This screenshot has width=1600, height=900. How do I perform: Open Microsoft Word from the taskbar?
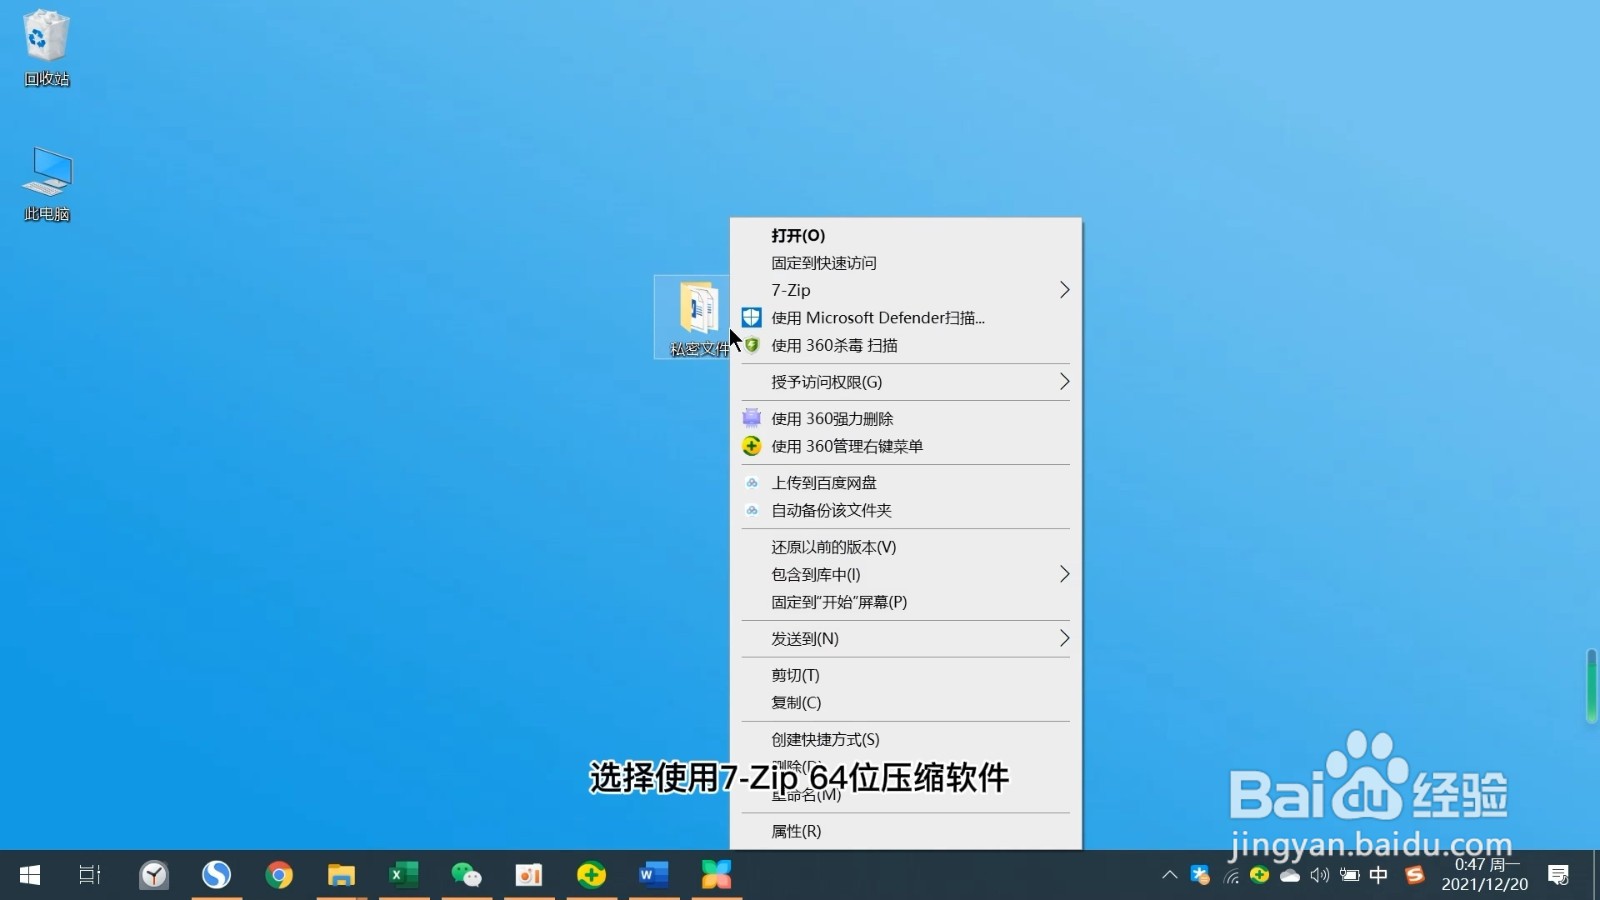point(653,875)
